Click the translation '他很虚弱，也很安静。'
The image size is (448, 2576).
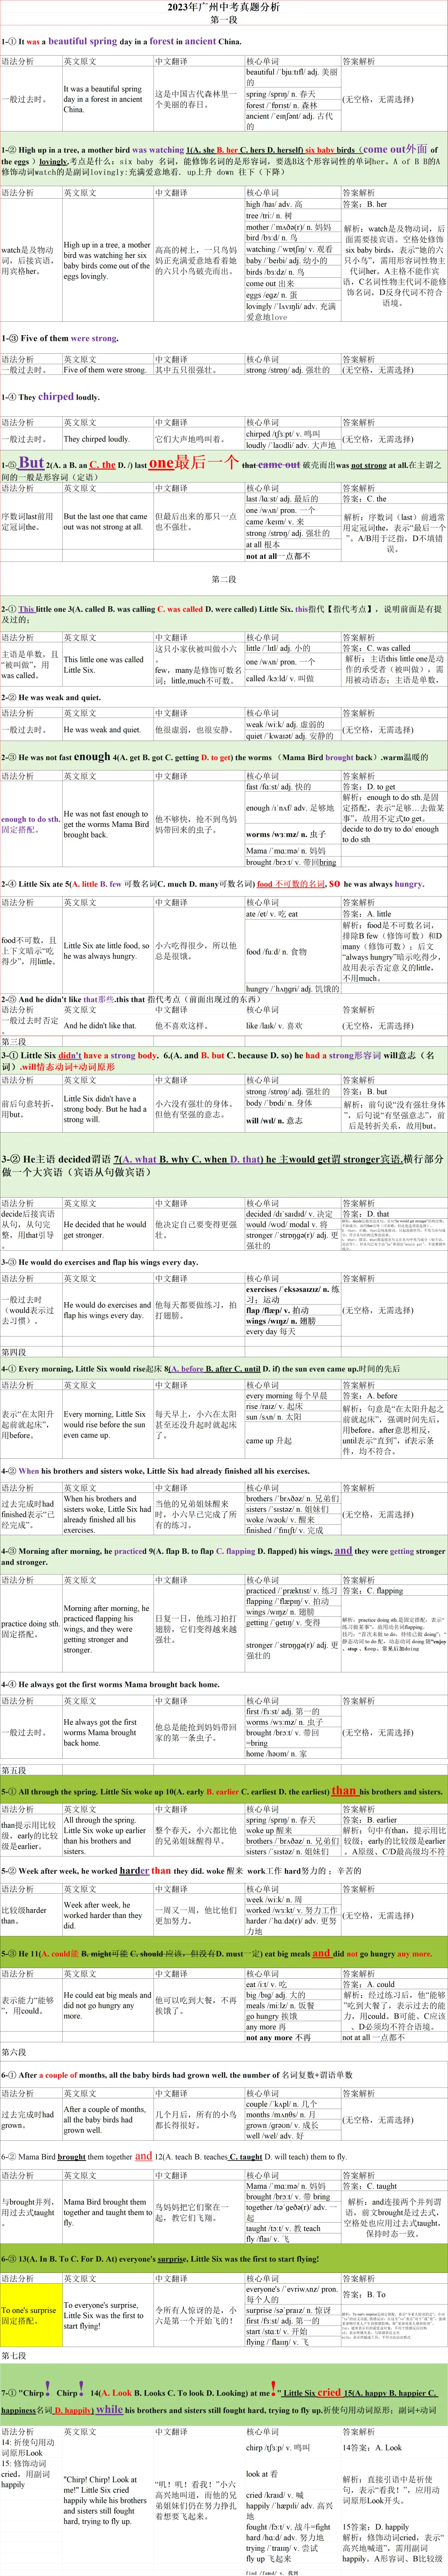coord(196,730)
